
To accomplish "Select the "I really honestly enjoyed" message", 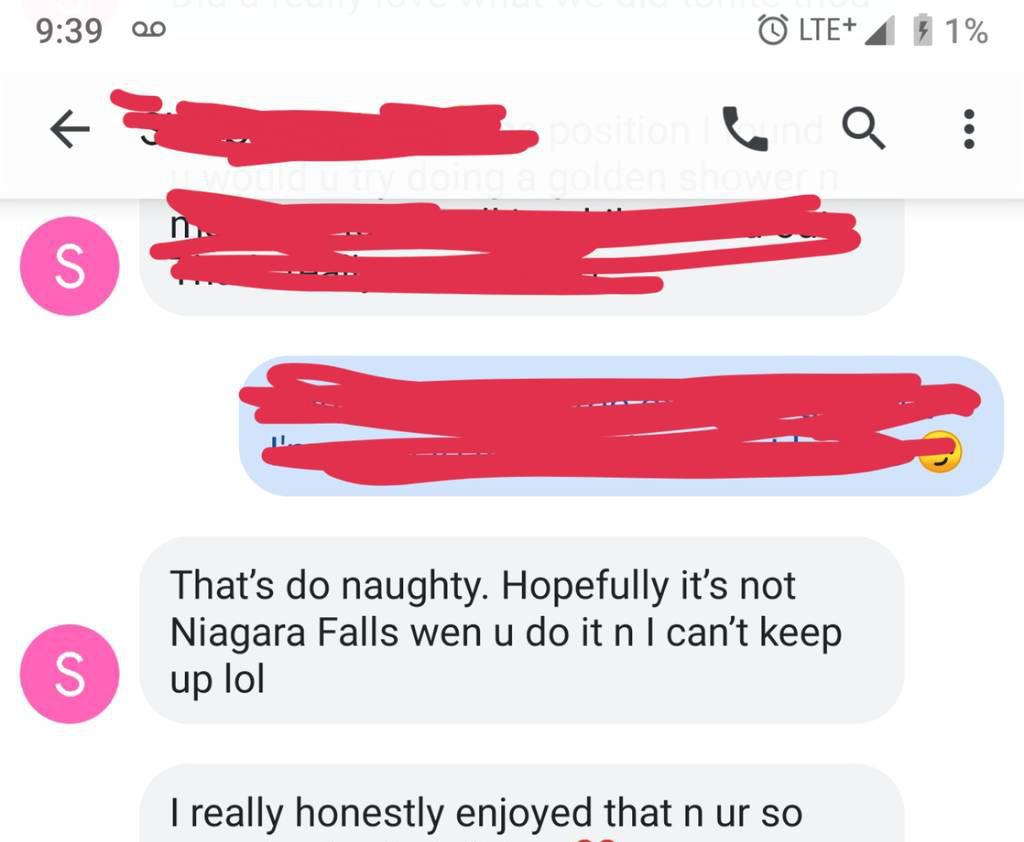I will [x=521, y=803].
